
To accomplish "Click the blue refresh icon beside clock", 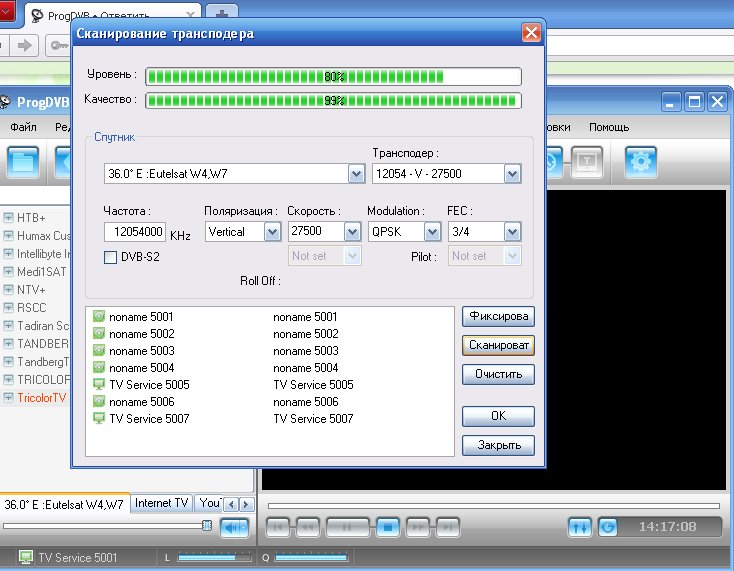I will 607,527.
